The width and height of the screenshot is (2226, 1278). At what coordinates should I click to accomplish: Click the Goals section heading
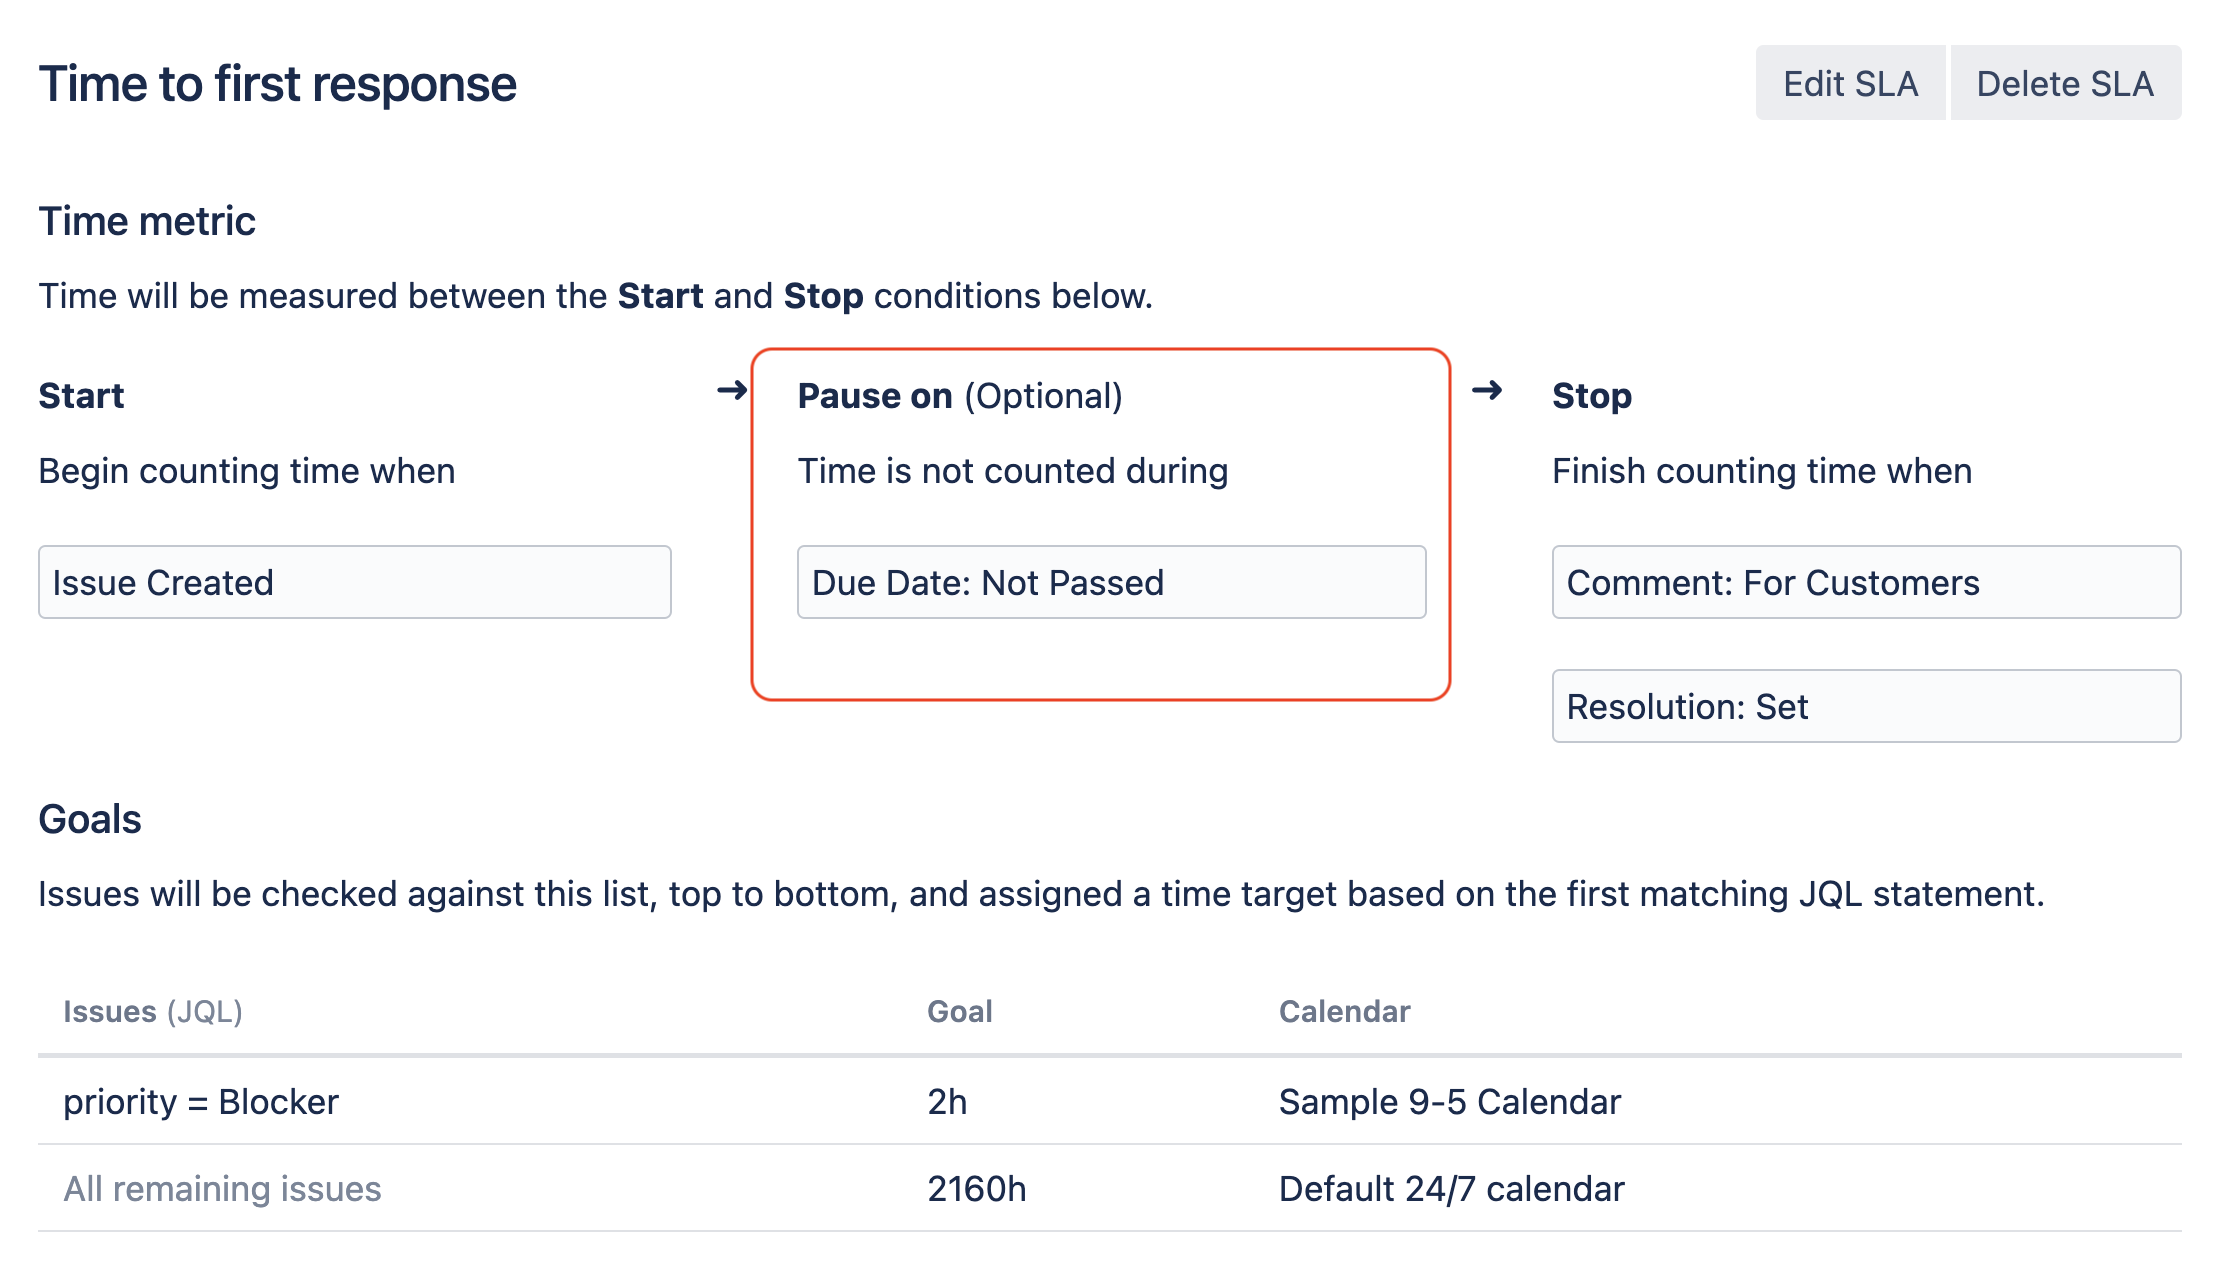click(90, 819)
